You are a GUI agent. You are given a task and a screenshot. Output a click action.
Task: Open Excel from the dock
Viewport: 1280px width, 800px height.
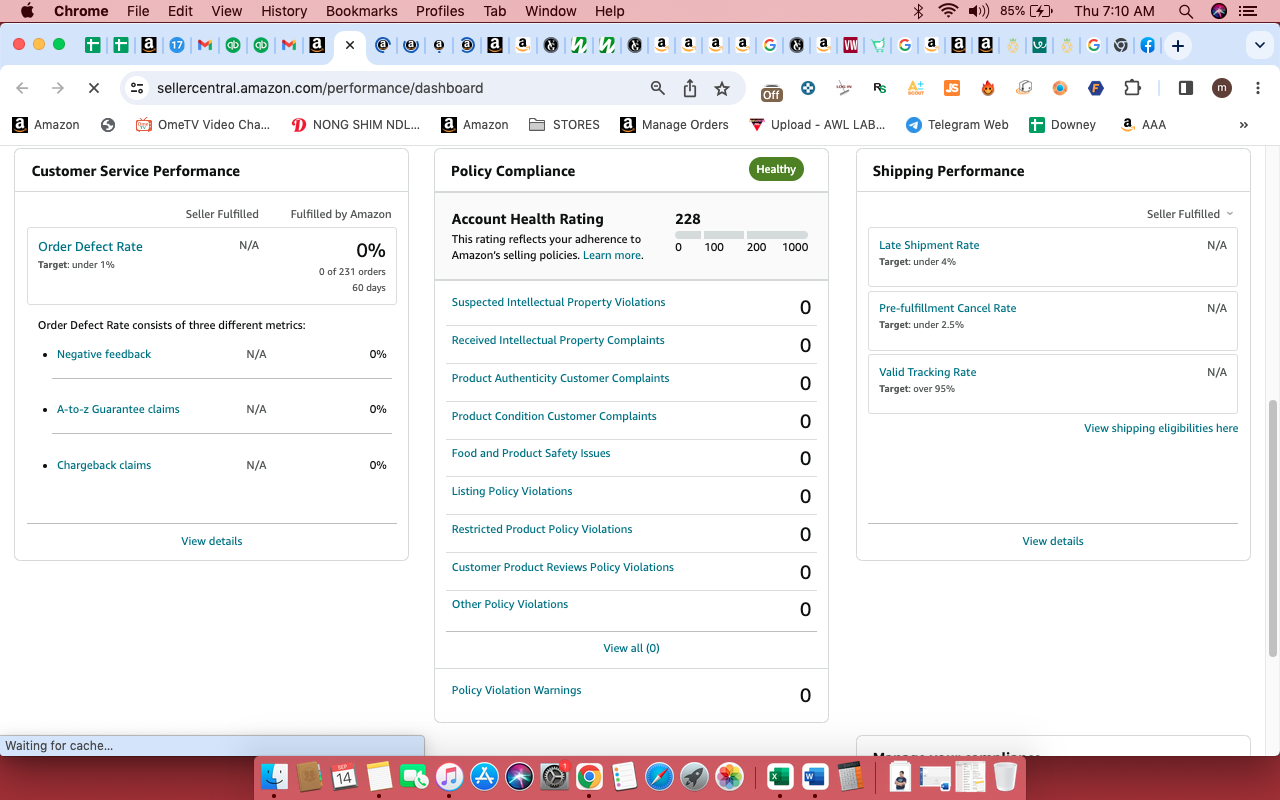[x=780, y=776]
